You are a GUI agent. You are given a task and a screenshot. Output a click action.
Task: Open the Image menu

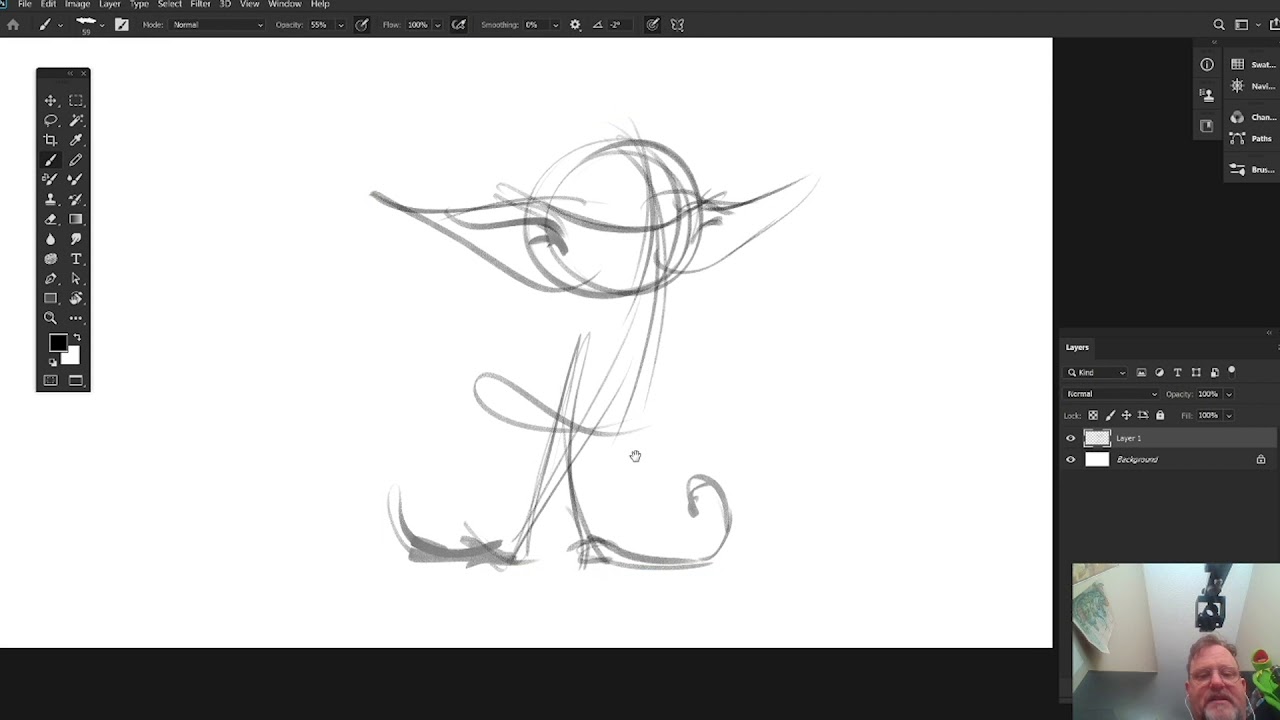pos(78,4)
